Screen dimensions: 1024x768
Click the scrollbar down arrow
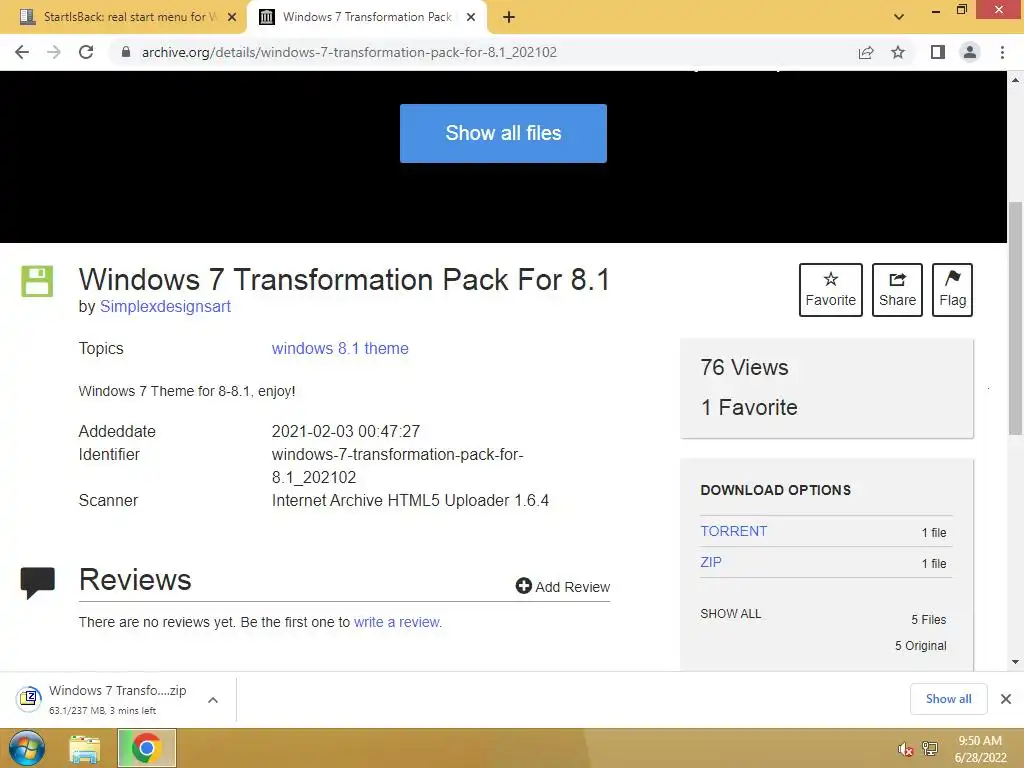[x=1016, y=662]
